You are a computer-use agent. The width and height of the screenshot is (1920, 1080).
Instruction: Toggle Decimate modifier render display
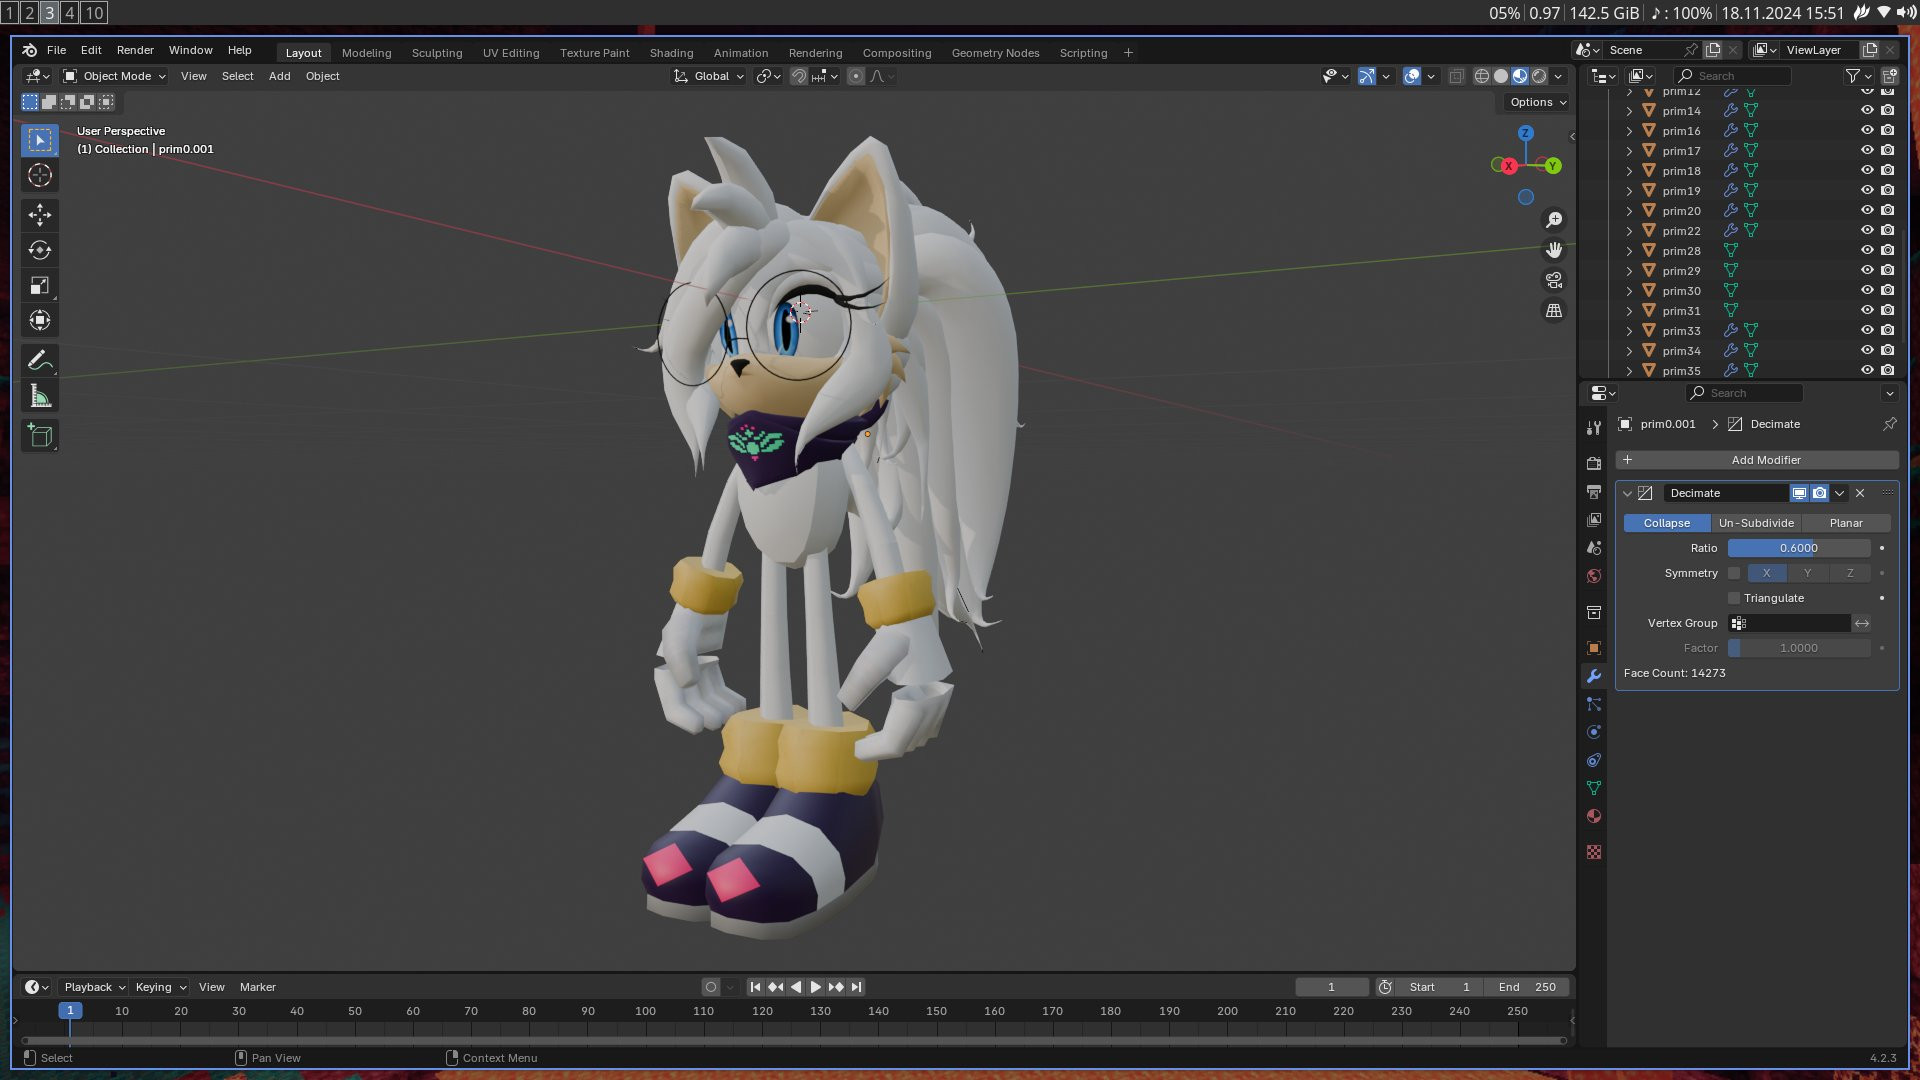pyautogui.click(x=1820, y=493)
